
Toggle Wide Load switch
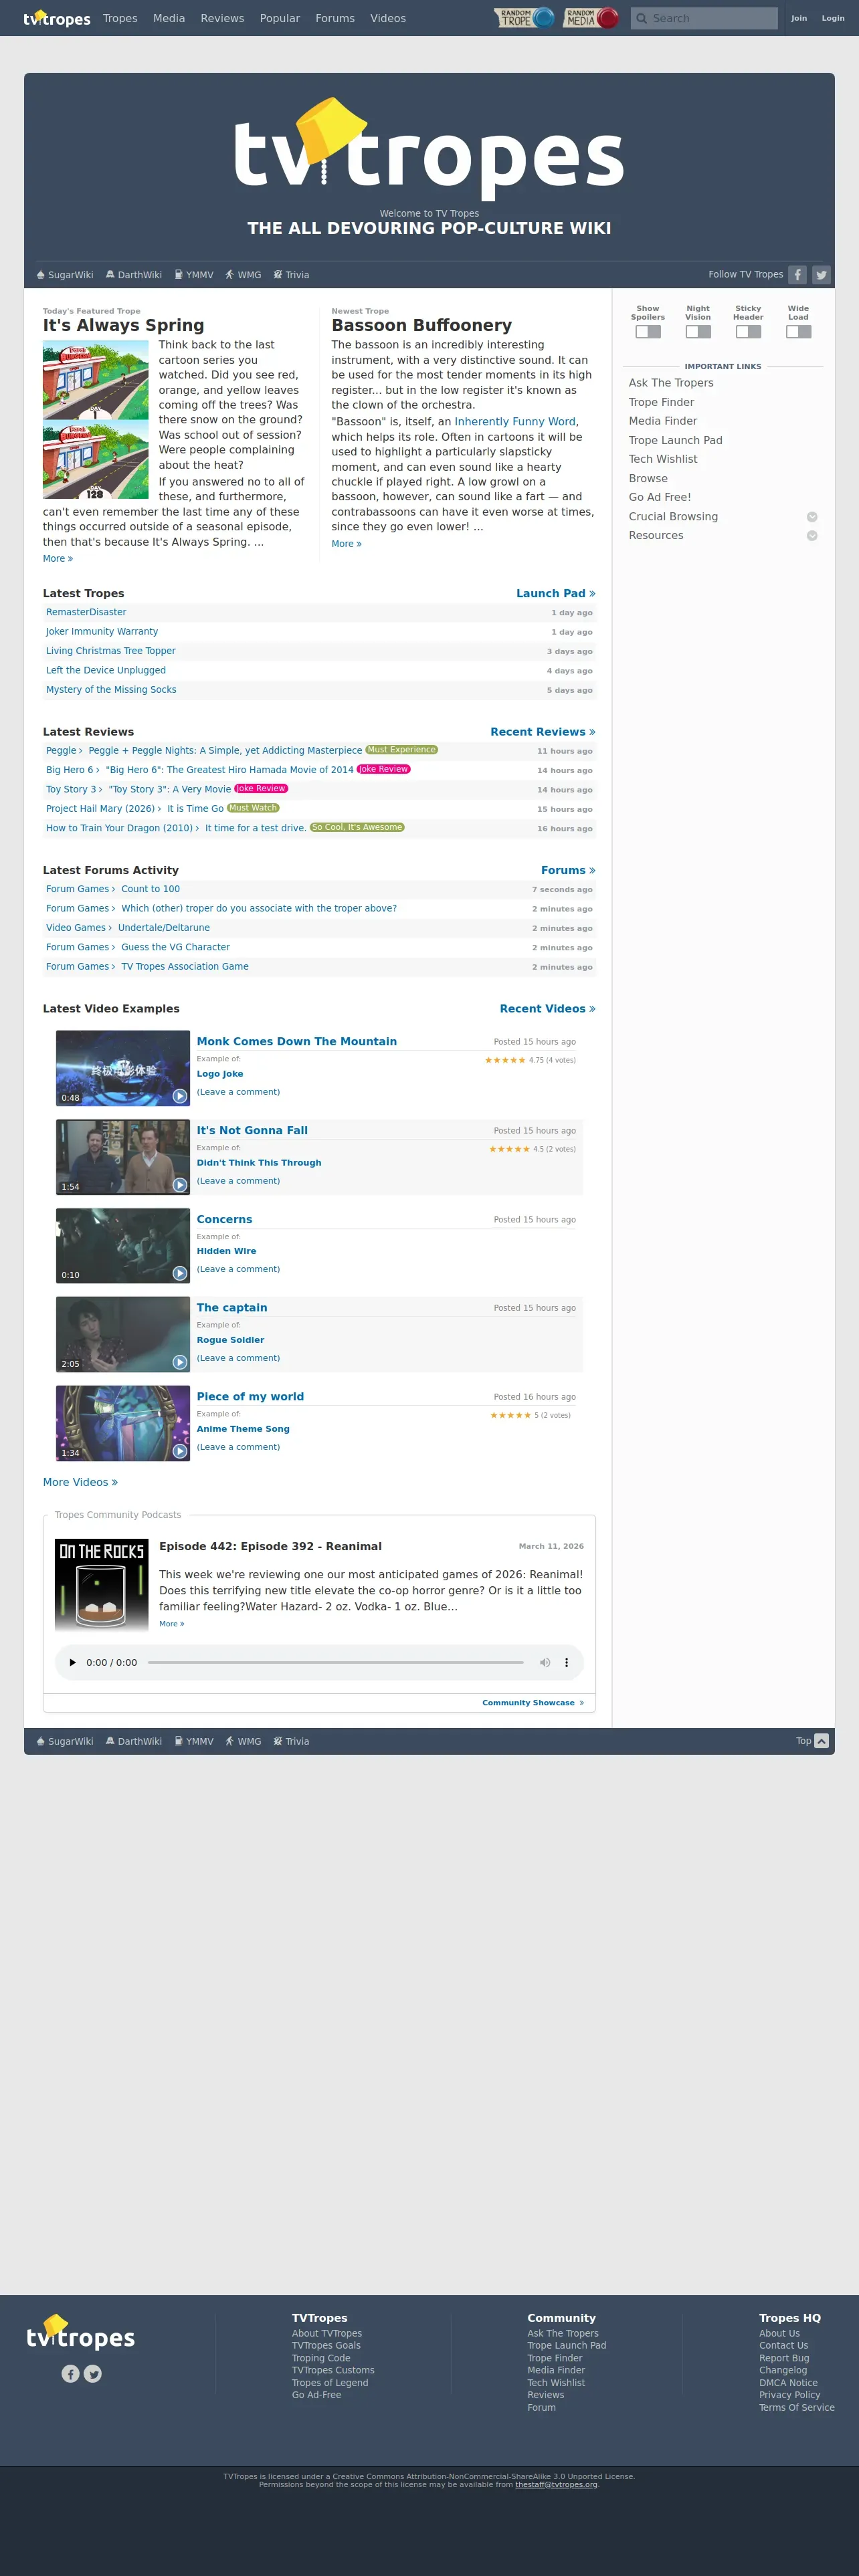click(798, 332)
